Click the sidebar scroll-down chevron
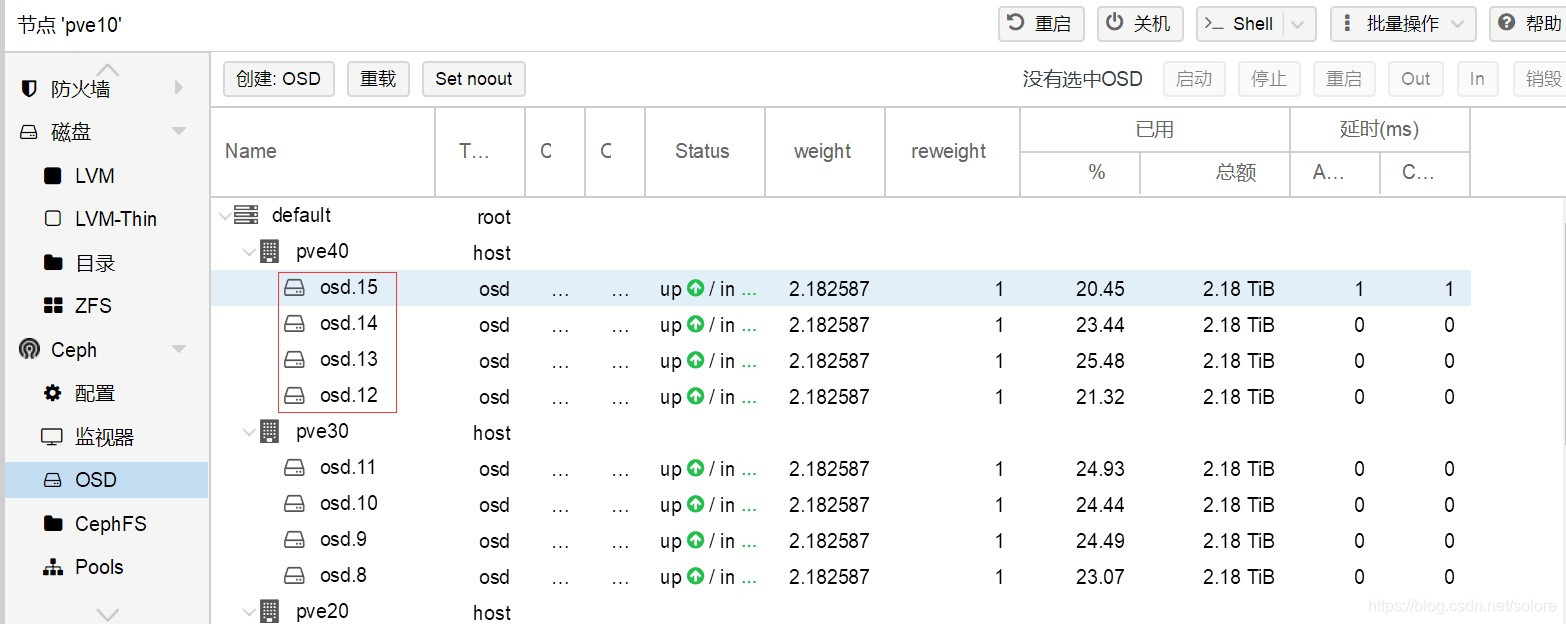The width and height of the screenshot is (1566, 624). coord(107,613)
